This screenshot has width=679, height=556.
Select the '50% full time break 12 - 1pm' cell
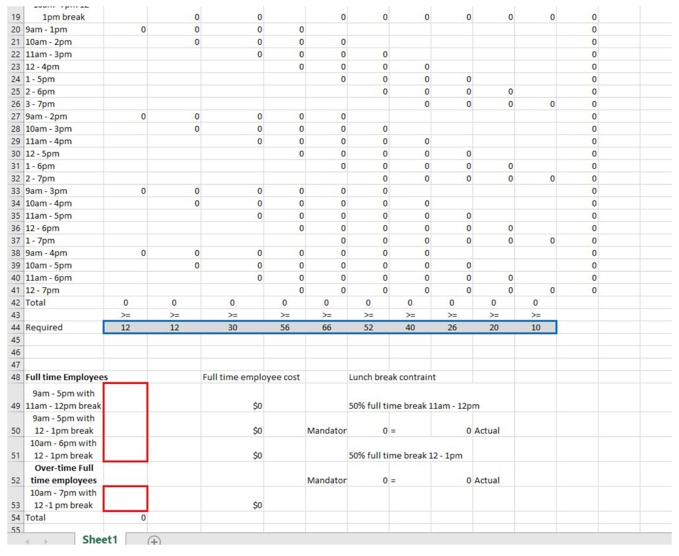(x=405, y=456)
